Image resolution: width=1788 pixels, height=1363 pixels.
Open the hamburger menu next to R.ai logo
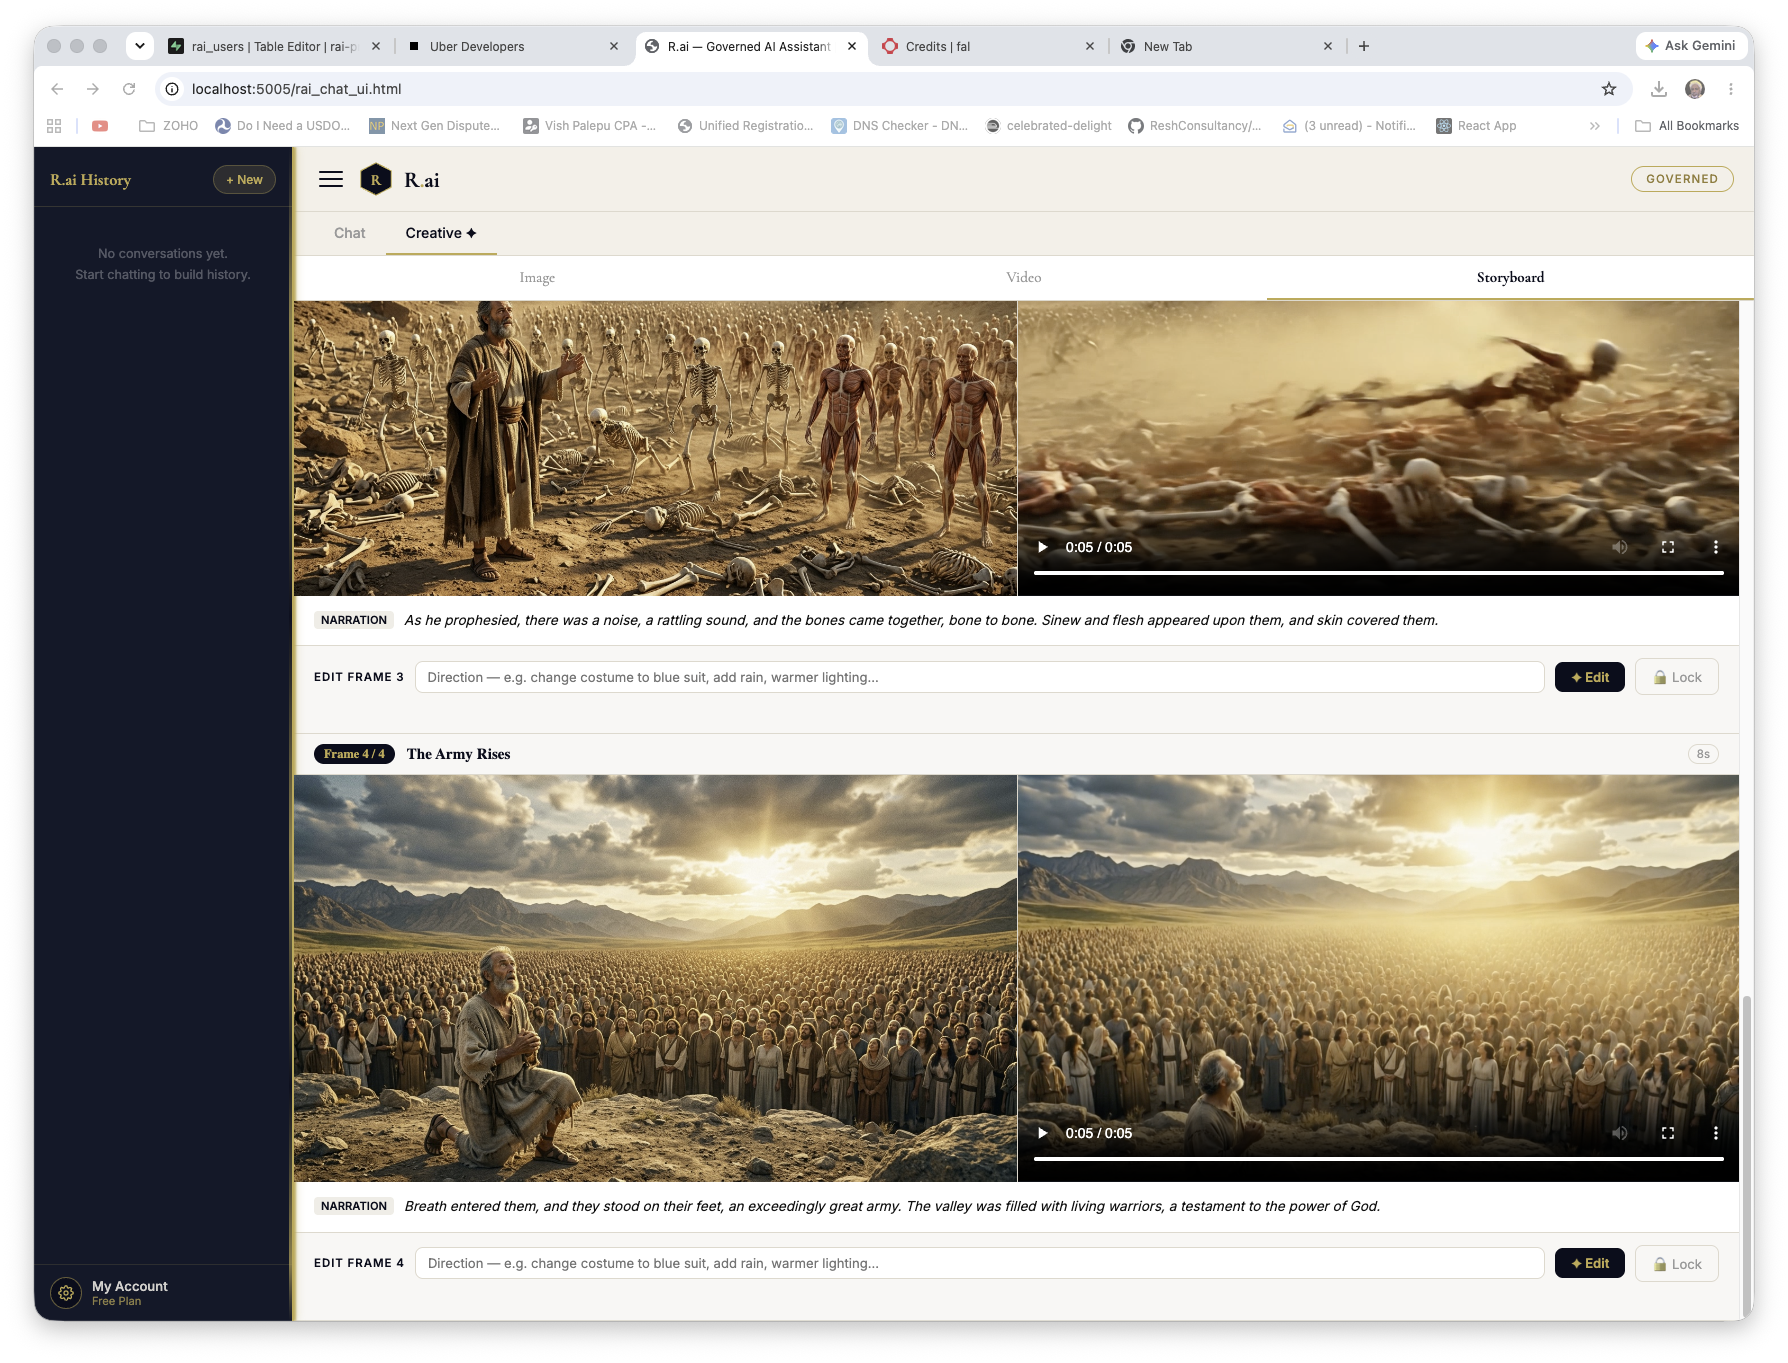(x=331, y=180)
